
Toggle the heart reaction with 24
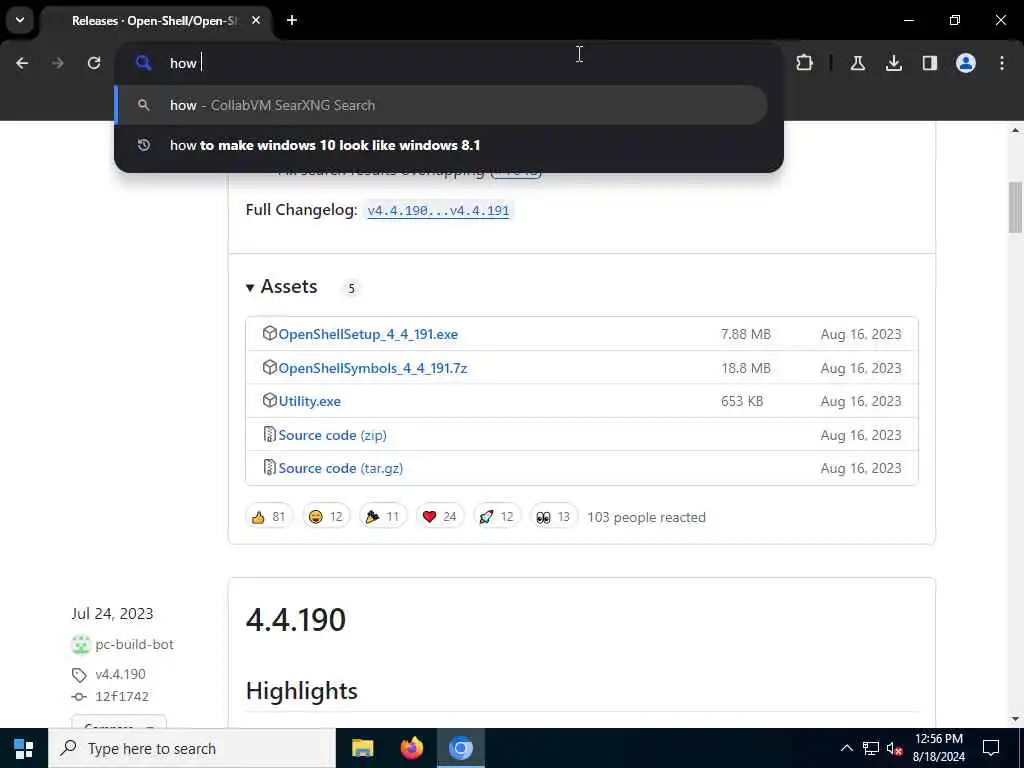(440, 517)
